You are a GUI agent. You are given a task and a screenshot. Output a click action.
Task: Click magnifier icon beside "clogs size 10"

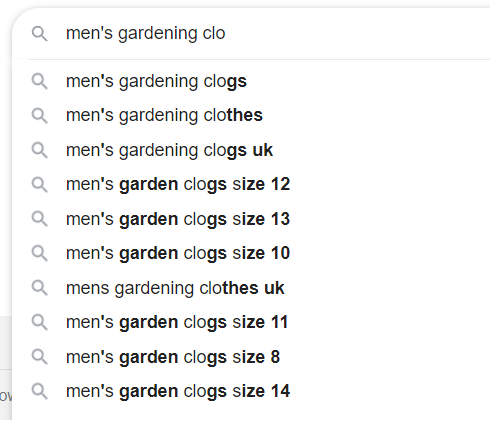(x=40, y=254)
